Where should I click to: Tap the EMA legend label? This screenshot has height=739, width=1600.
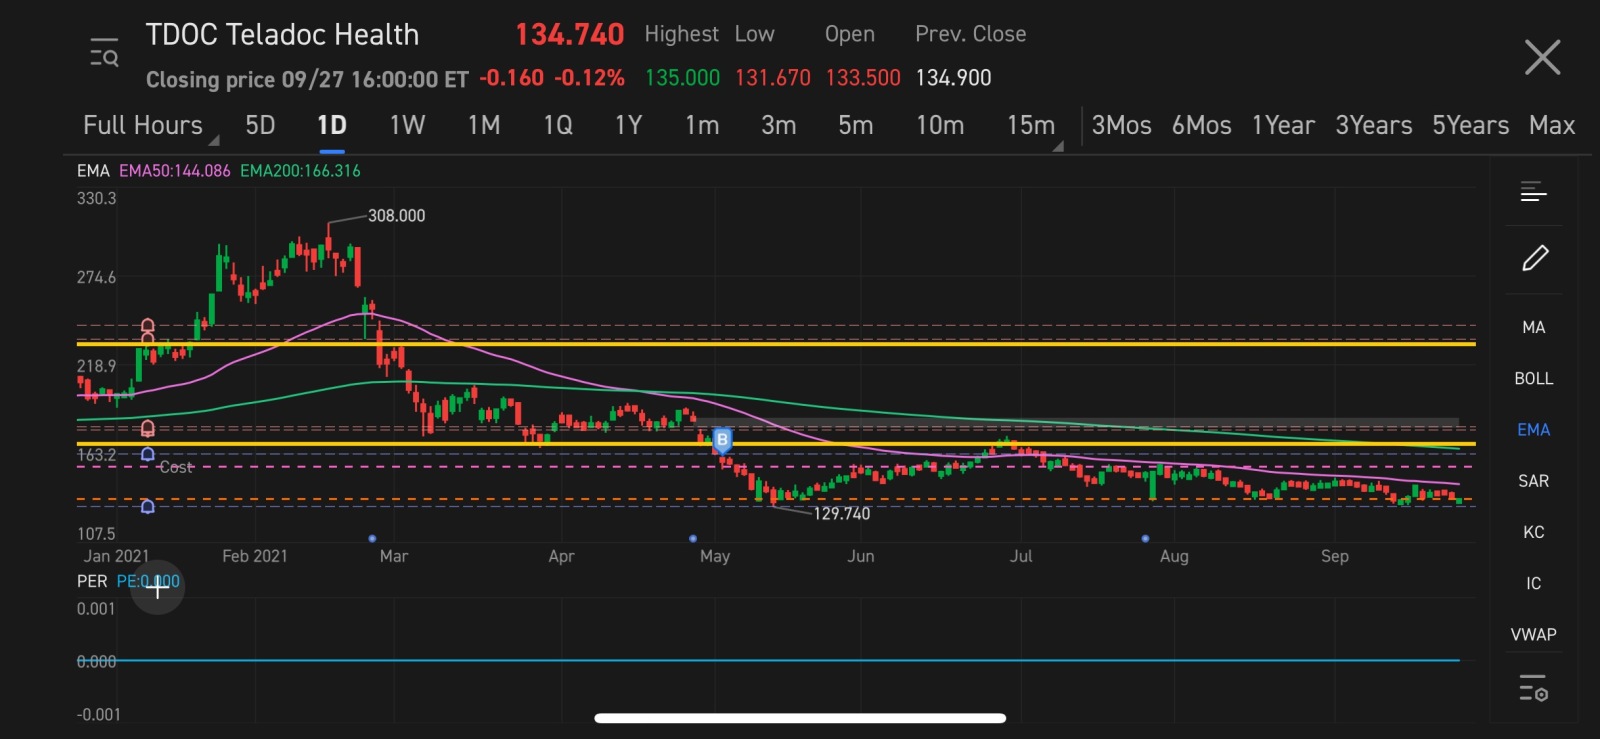pyautogui.click(x=93, y=171)
